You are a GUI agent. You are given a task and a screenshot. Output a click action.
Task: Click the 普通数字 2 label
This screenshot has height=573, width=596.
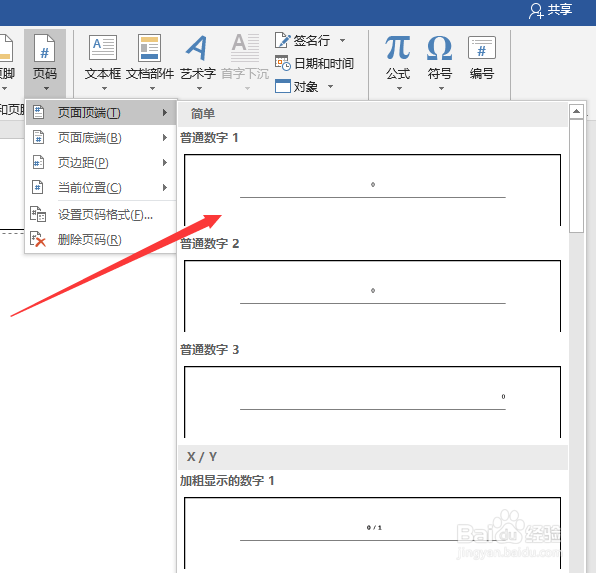point(209,244)
